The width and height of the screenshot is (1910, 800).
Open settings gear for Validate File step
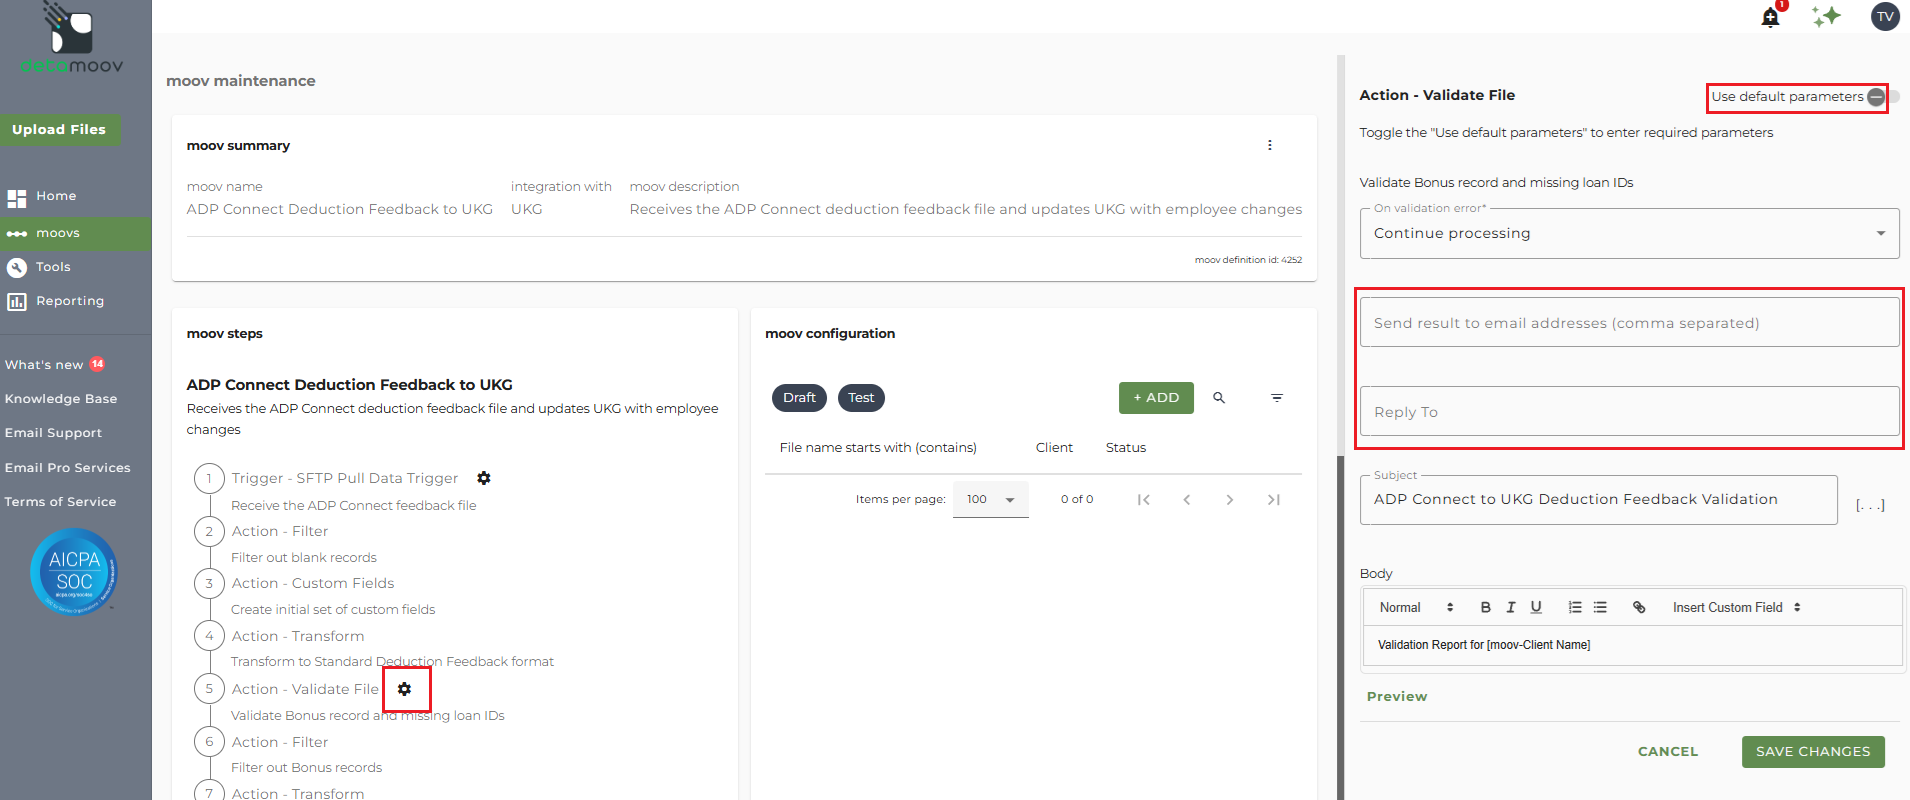tap(405, 689)
